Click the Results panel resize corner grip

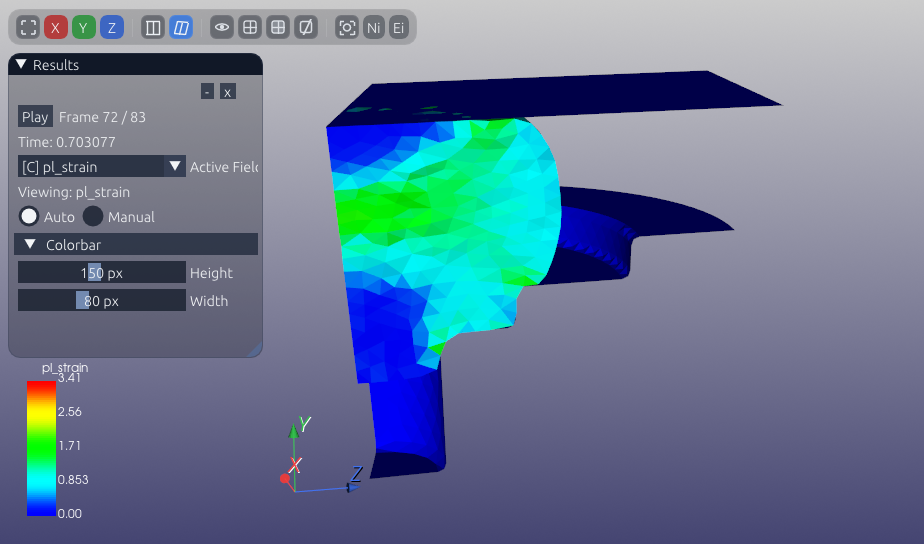pos(255,350)
